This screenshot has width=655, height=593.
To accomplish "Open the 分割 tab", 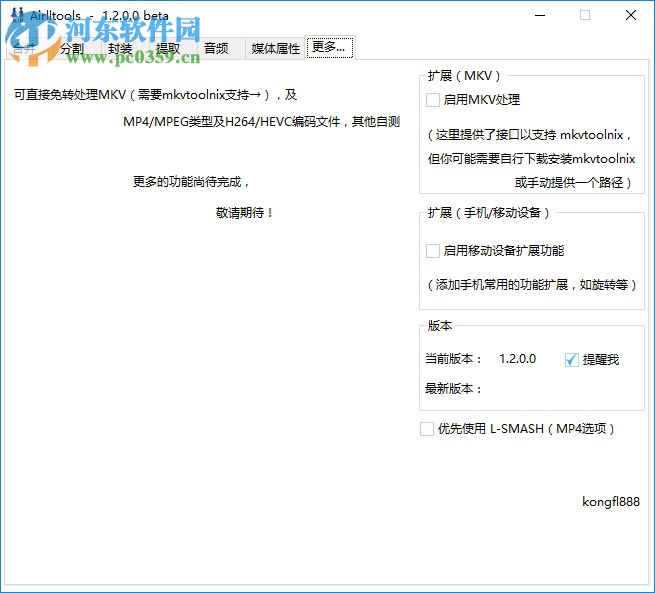I will point(72,49).
